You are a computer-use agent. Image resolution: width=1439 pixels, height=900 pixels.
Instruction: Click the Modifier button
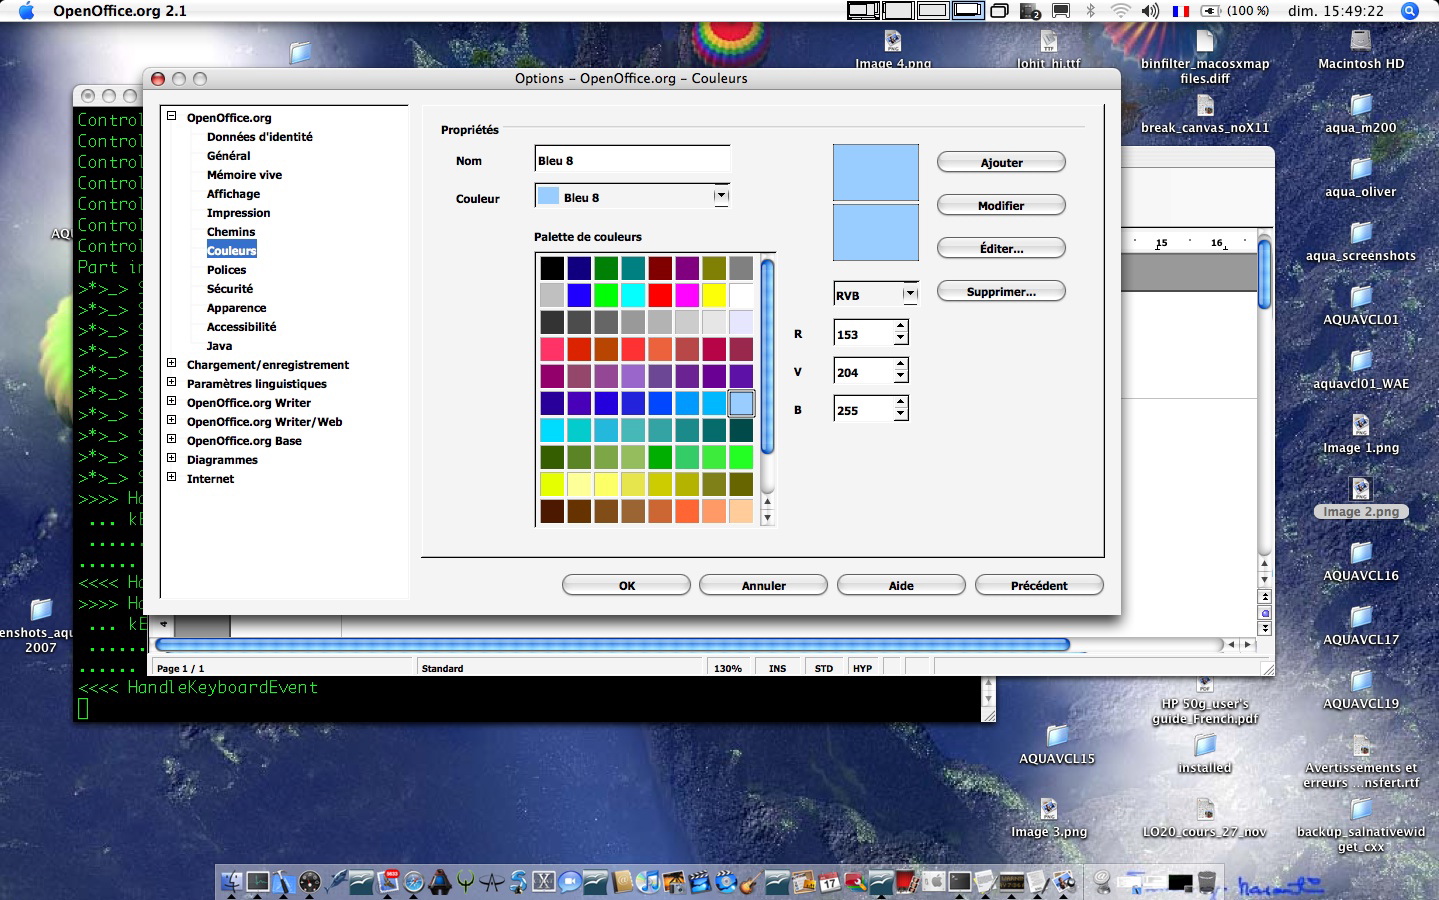(x=1001, y=206)
